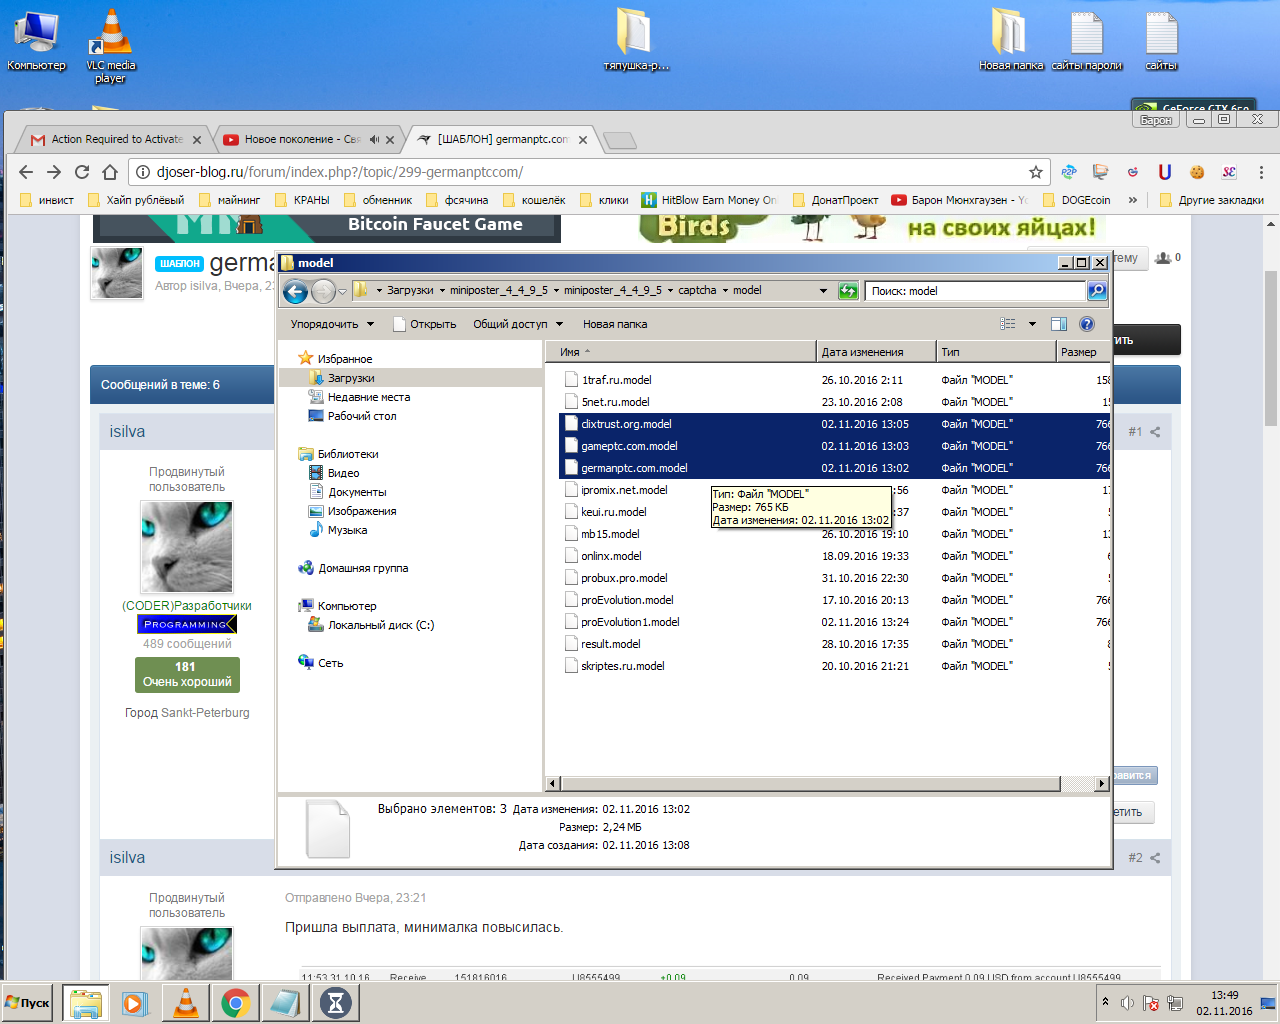Click Открыть in the Explorer toolbar
1280x1024 pixels.
coord(424,324)
